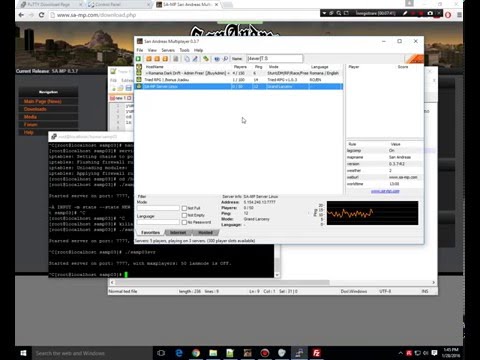Show hidden system tray icons
Screen dimensions: 480x360
click(400, 353)
